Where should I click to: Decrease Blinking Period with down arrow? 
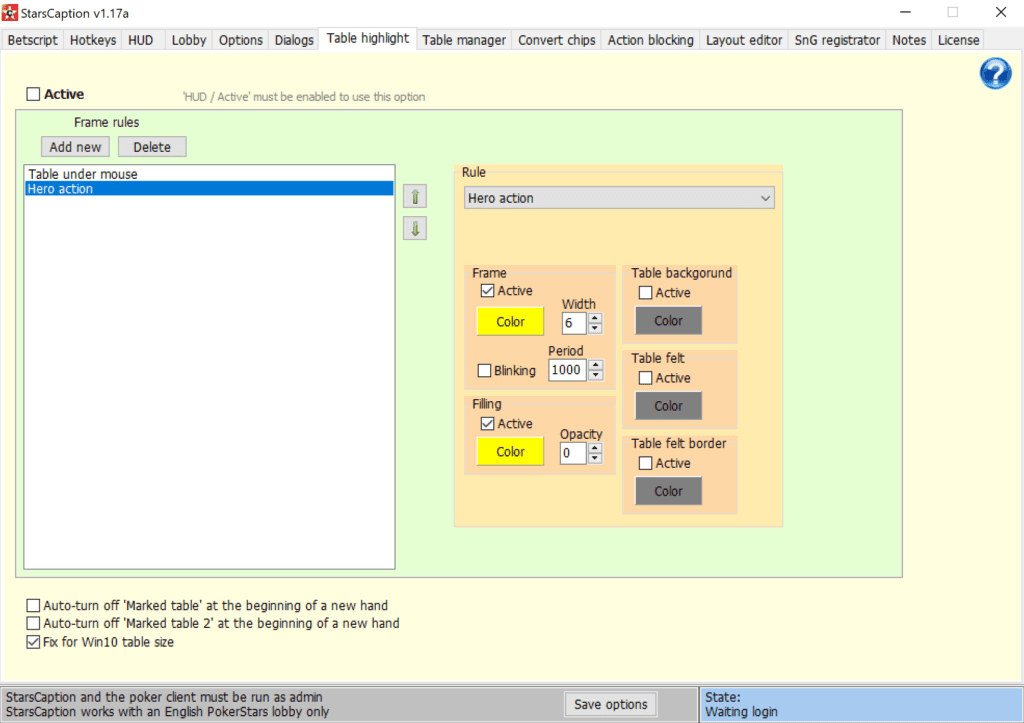[596, 375]
